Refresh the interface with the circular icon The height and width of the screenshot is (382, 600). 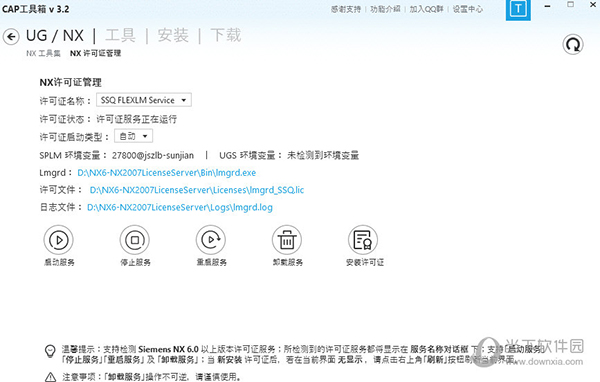coord(573,44)
